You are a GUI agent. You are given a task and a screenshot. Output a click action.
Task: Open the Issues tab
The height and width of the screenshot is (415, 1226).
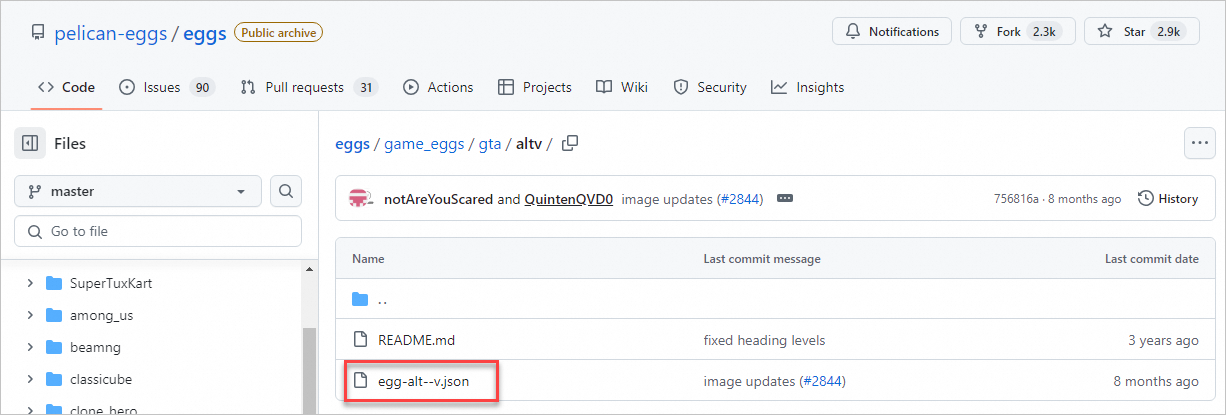[x=166, y=87]
